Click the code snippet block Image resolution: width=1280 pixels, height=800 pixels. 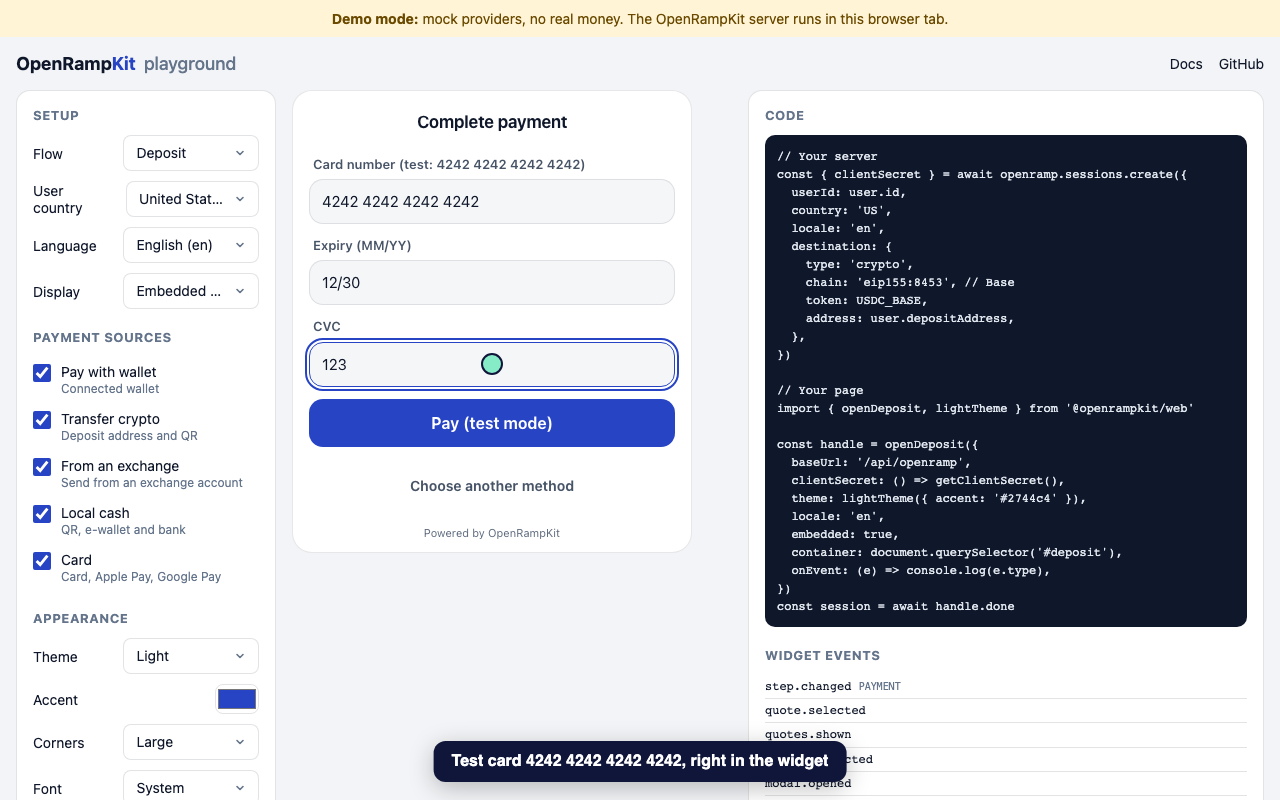(1006, 381)
